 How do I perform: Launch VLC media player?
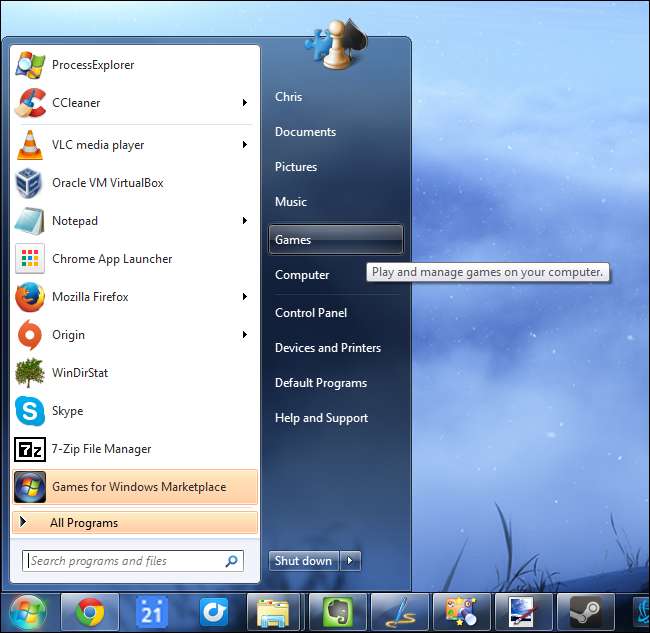(98, 145)
